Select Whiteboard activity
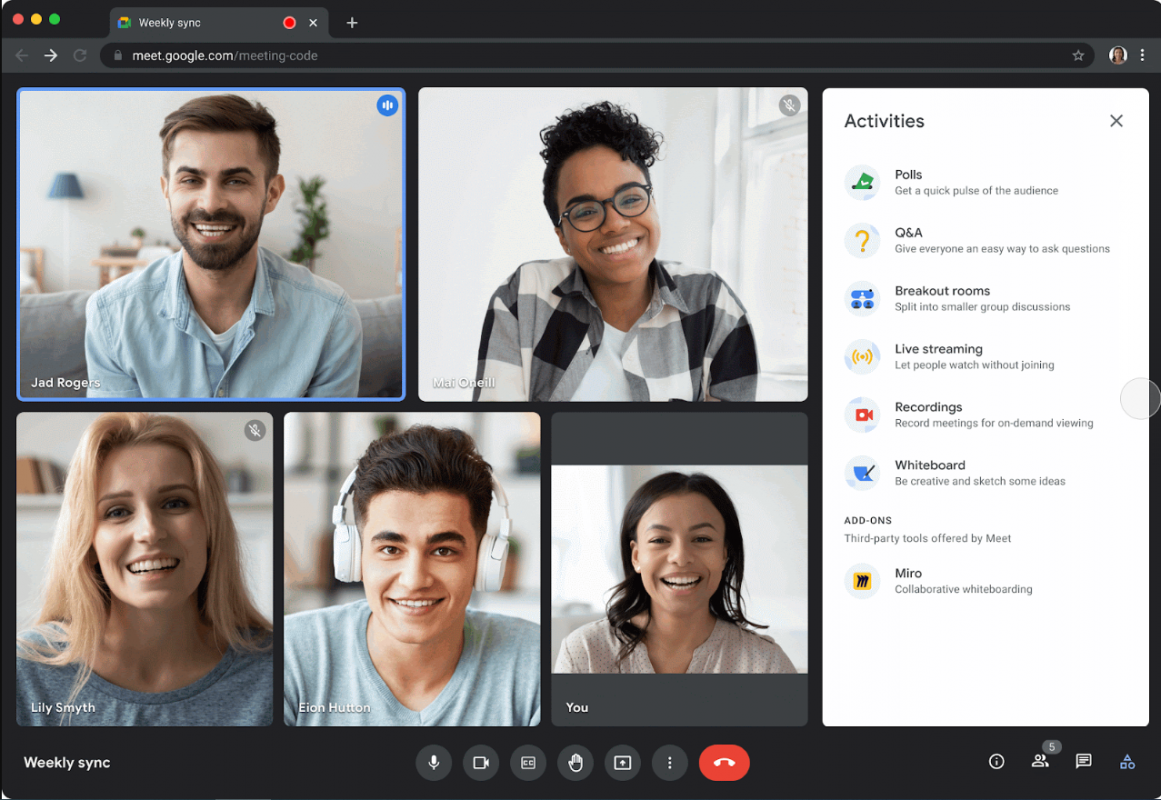1161x800 pixels. coord(985,473)
